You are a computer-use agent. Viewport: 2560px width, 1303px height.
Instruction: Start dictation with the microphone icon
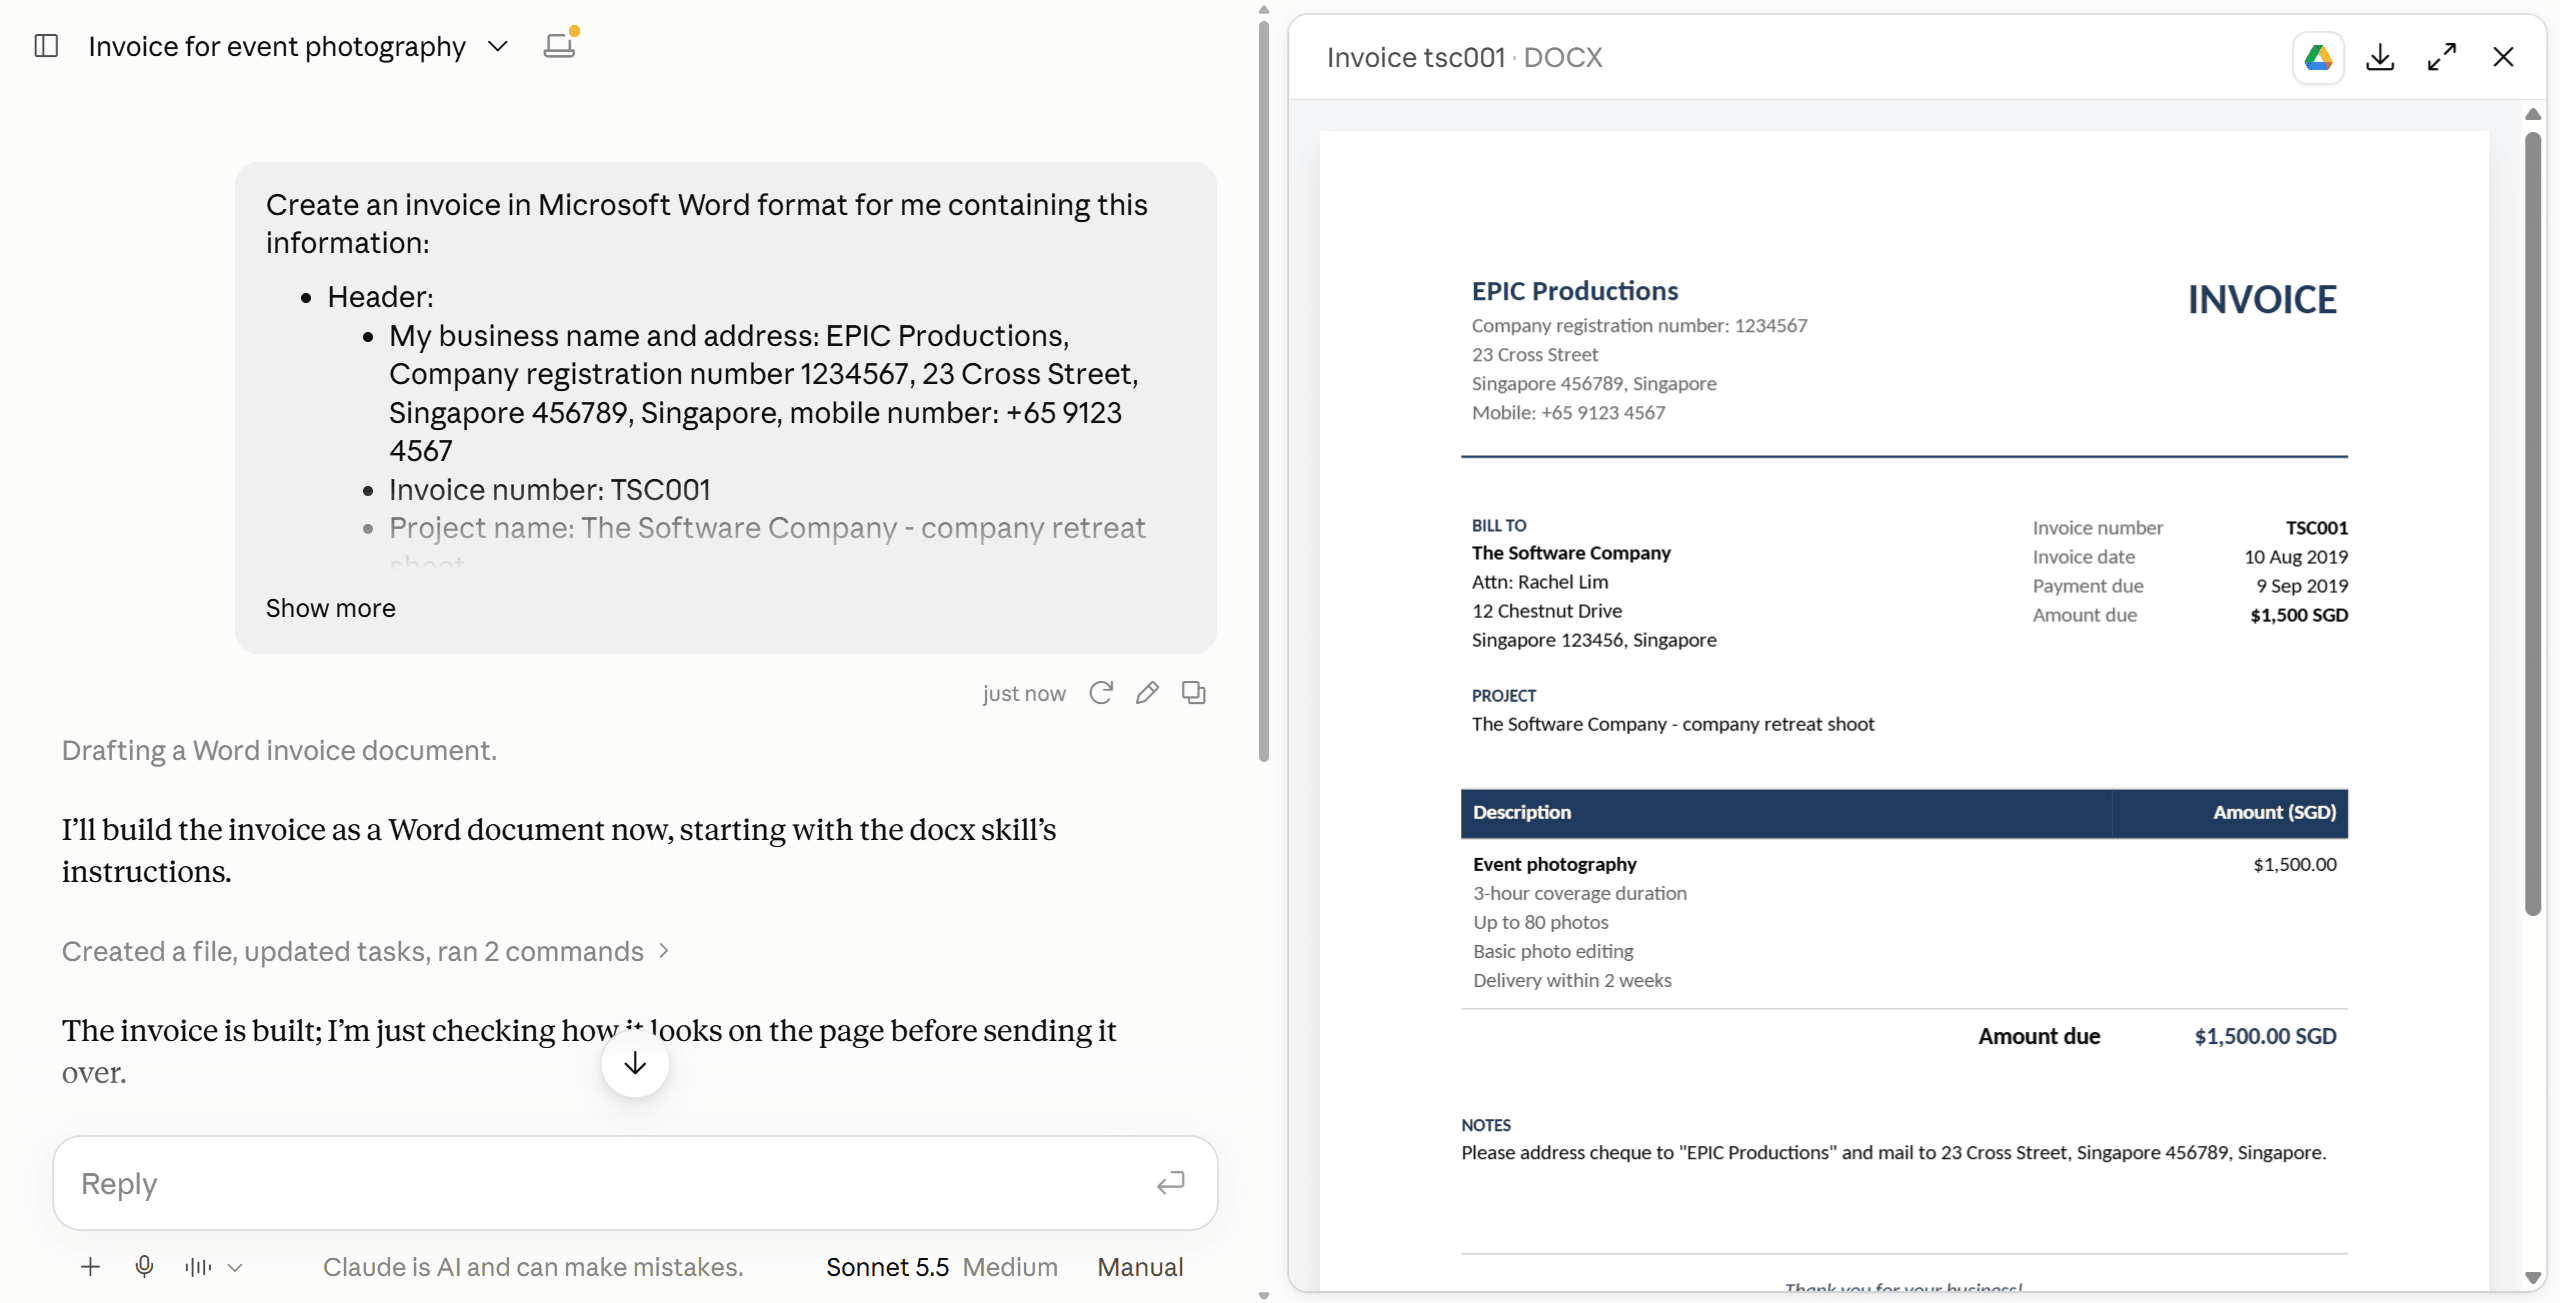144,1267
